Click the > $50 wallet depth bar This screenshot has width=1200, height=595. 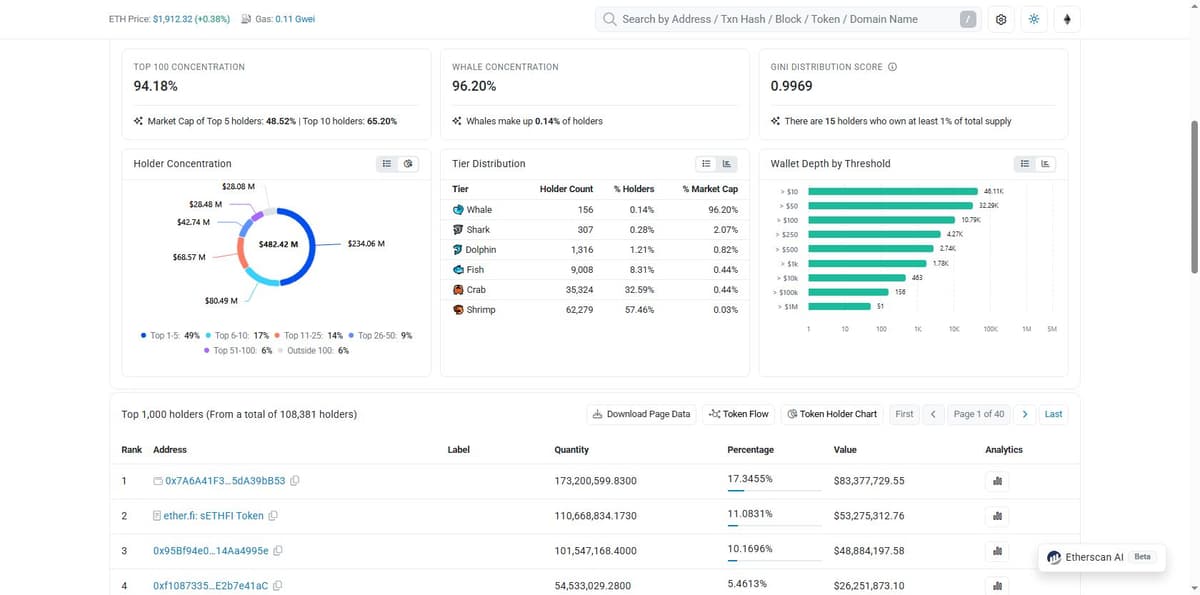891,205
